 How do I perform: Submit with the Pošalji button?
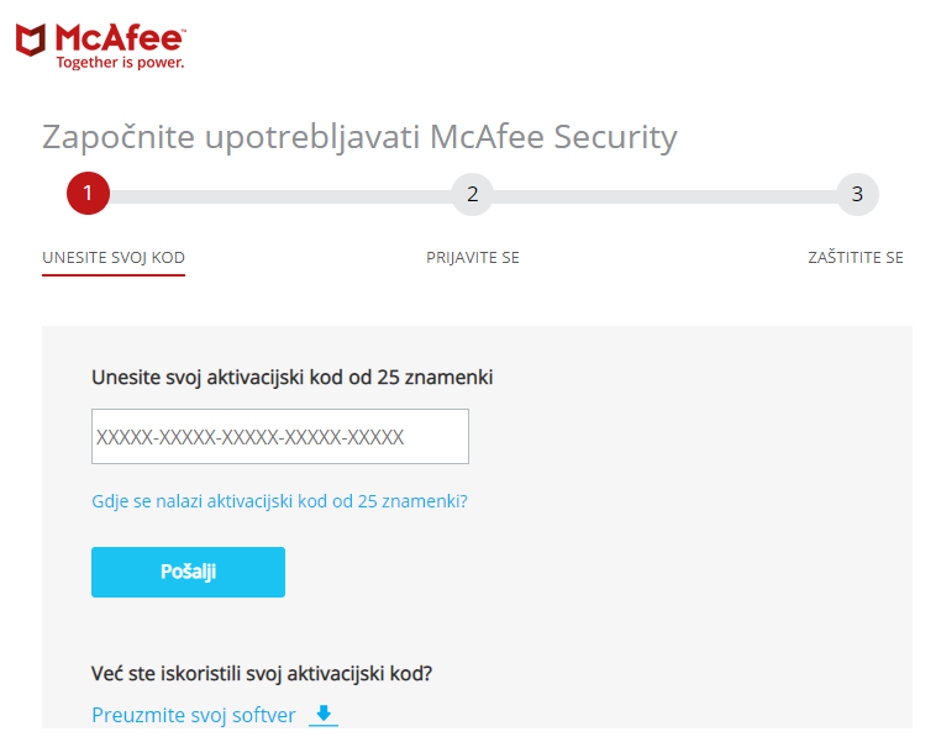tap(188, 572)
